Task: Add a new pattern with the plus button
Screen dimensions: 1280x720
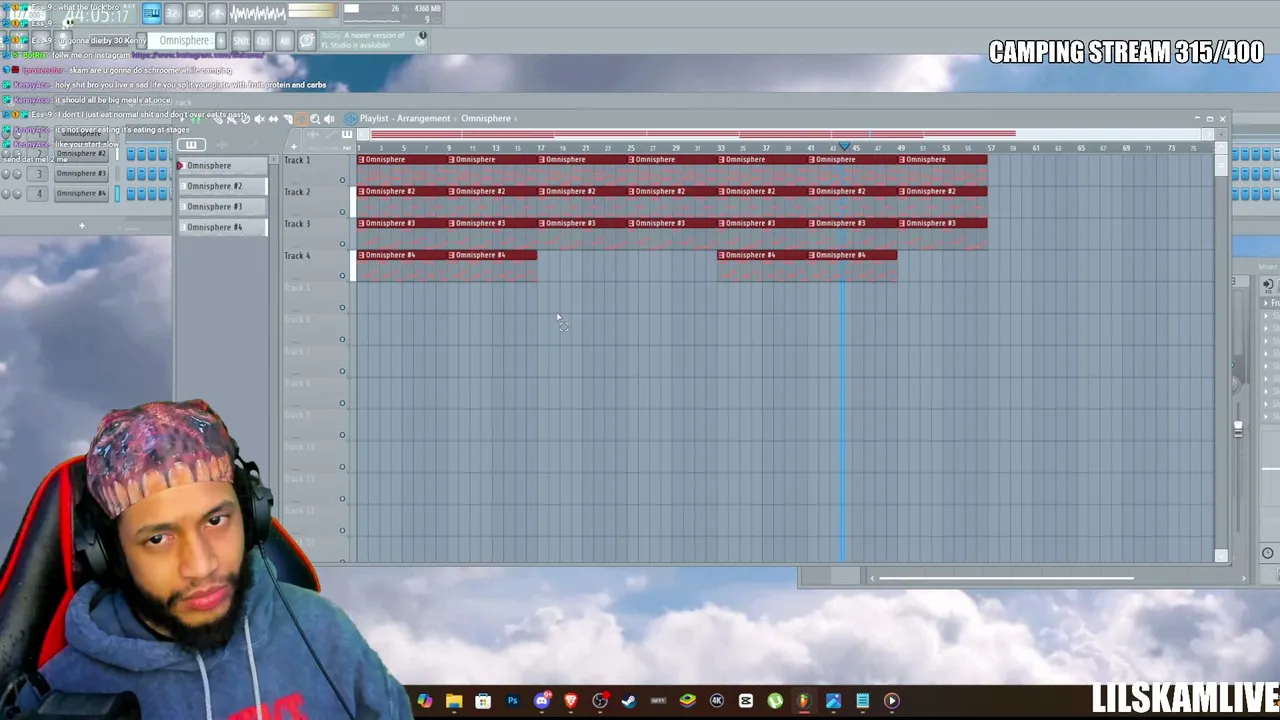Action: pyautogui.click(x=221, y=40)
